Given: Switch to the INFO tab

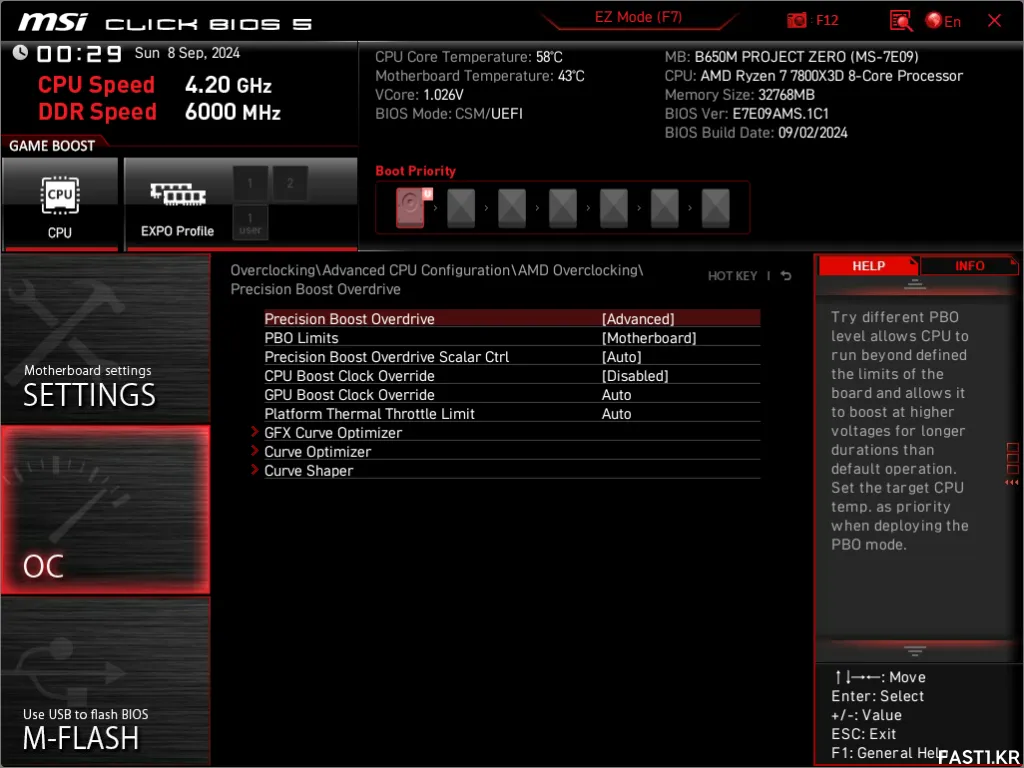Looking at the screenshot, I should [x=969, y=266].
